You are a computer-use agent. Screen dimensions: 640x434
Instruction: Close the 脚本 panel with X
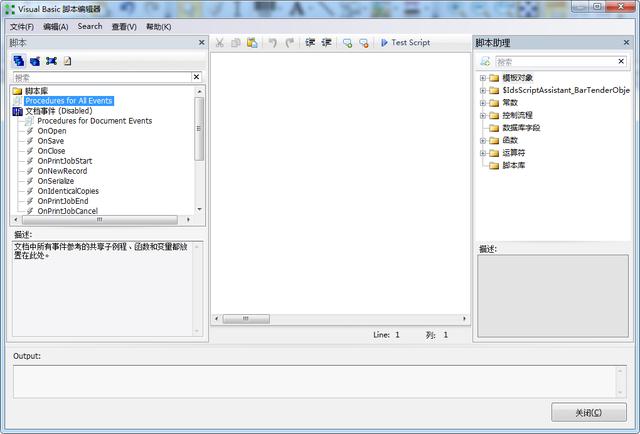201,43
